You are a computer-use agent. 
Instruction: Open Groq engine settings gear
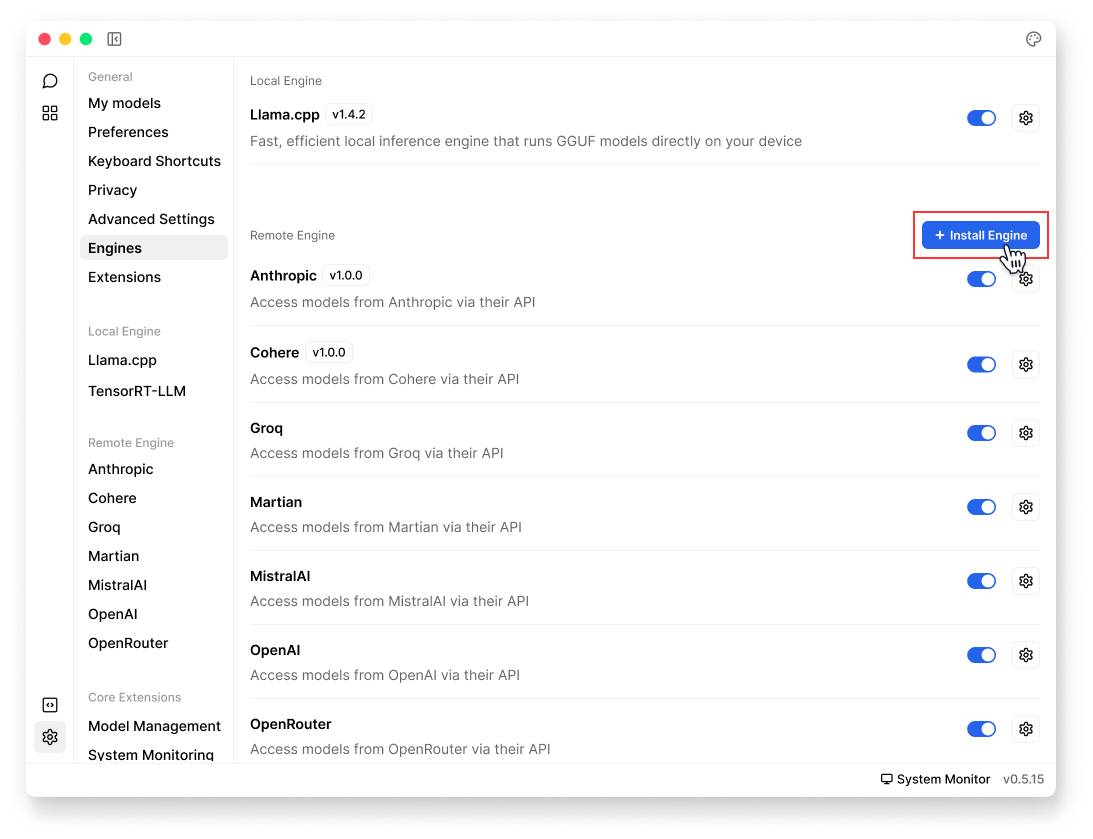[x=1025, y=433]
